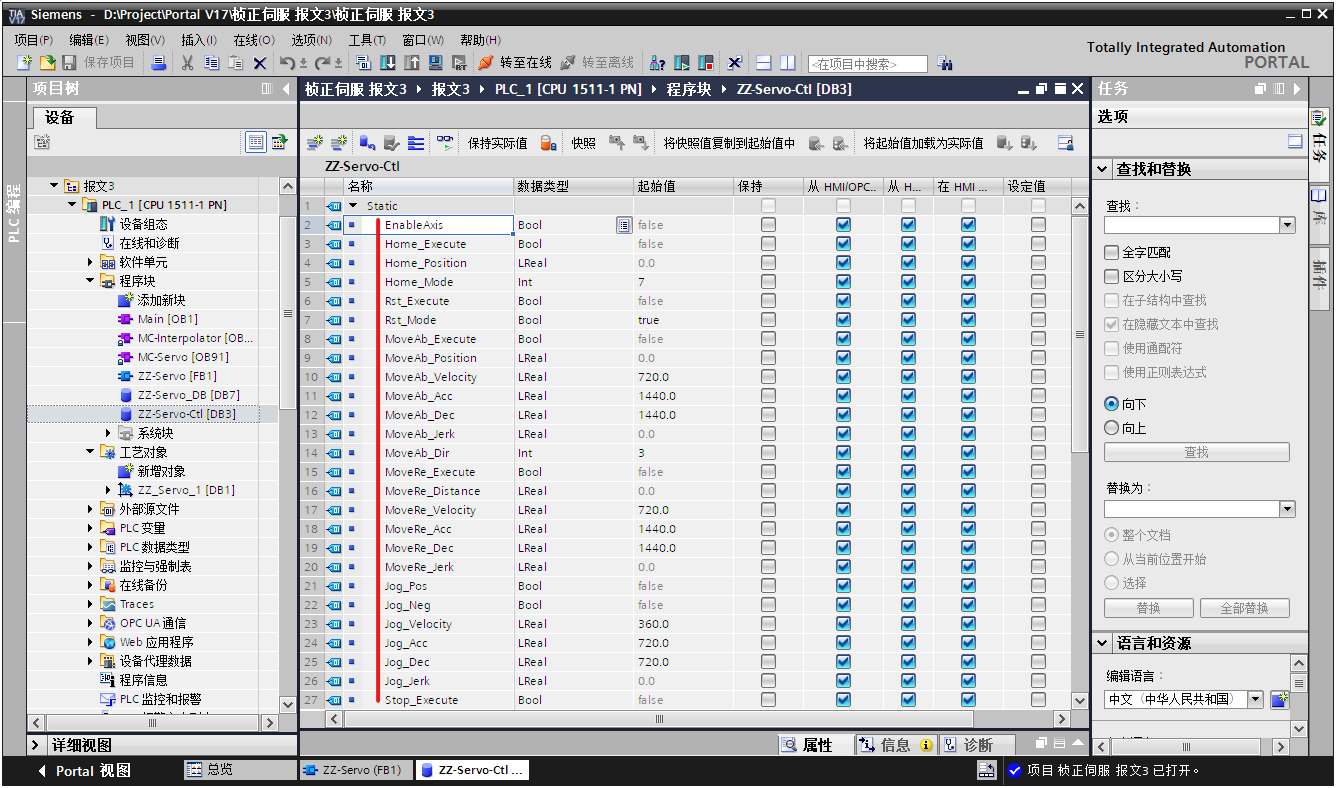Expand the PLC 变量 folder
Viewport: 1336px width, 788px height.
[x=90, y=528]
